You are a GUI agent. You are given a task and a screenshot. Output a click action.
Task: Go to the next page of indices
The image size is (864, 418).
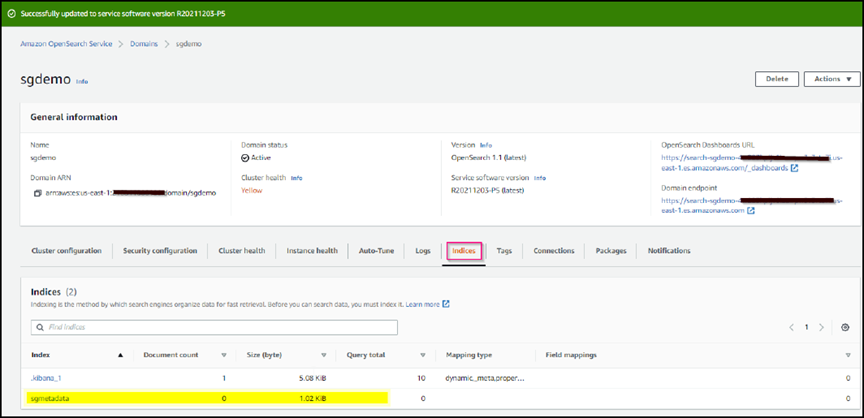(822, 327)
